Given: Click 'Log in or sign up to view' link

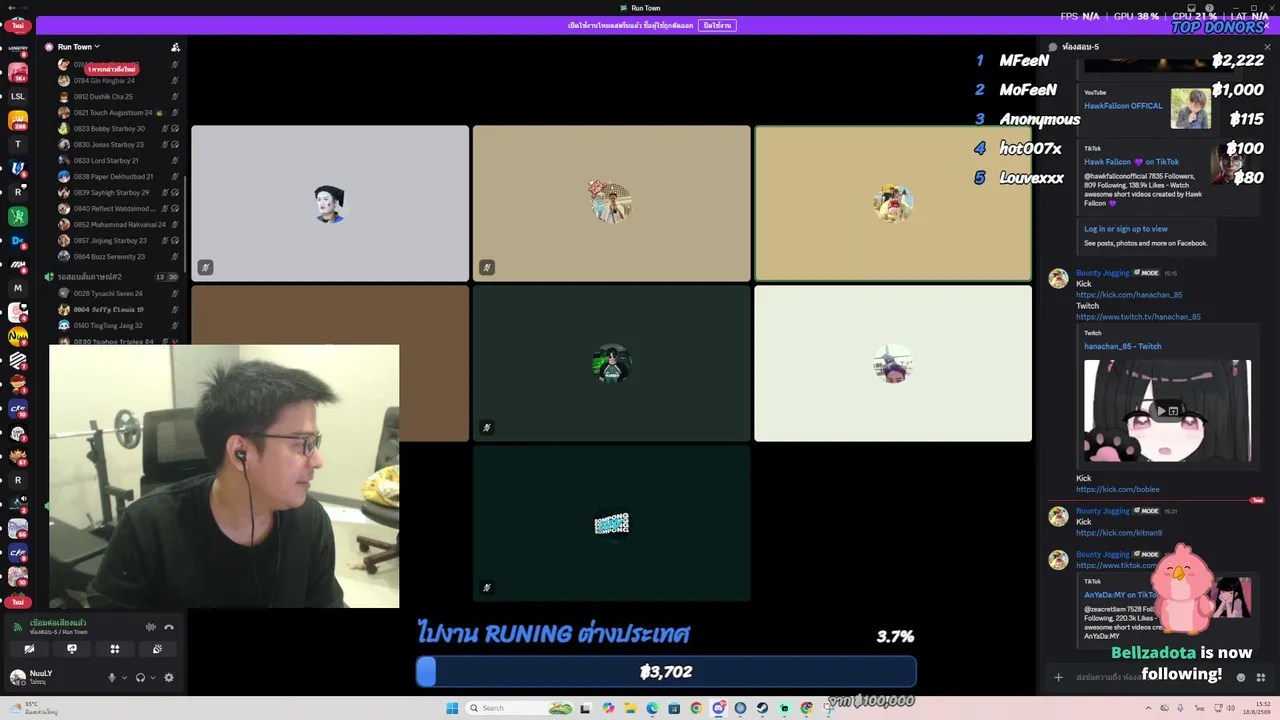Looking at the screenshot, I should [x=1126, y=229].
